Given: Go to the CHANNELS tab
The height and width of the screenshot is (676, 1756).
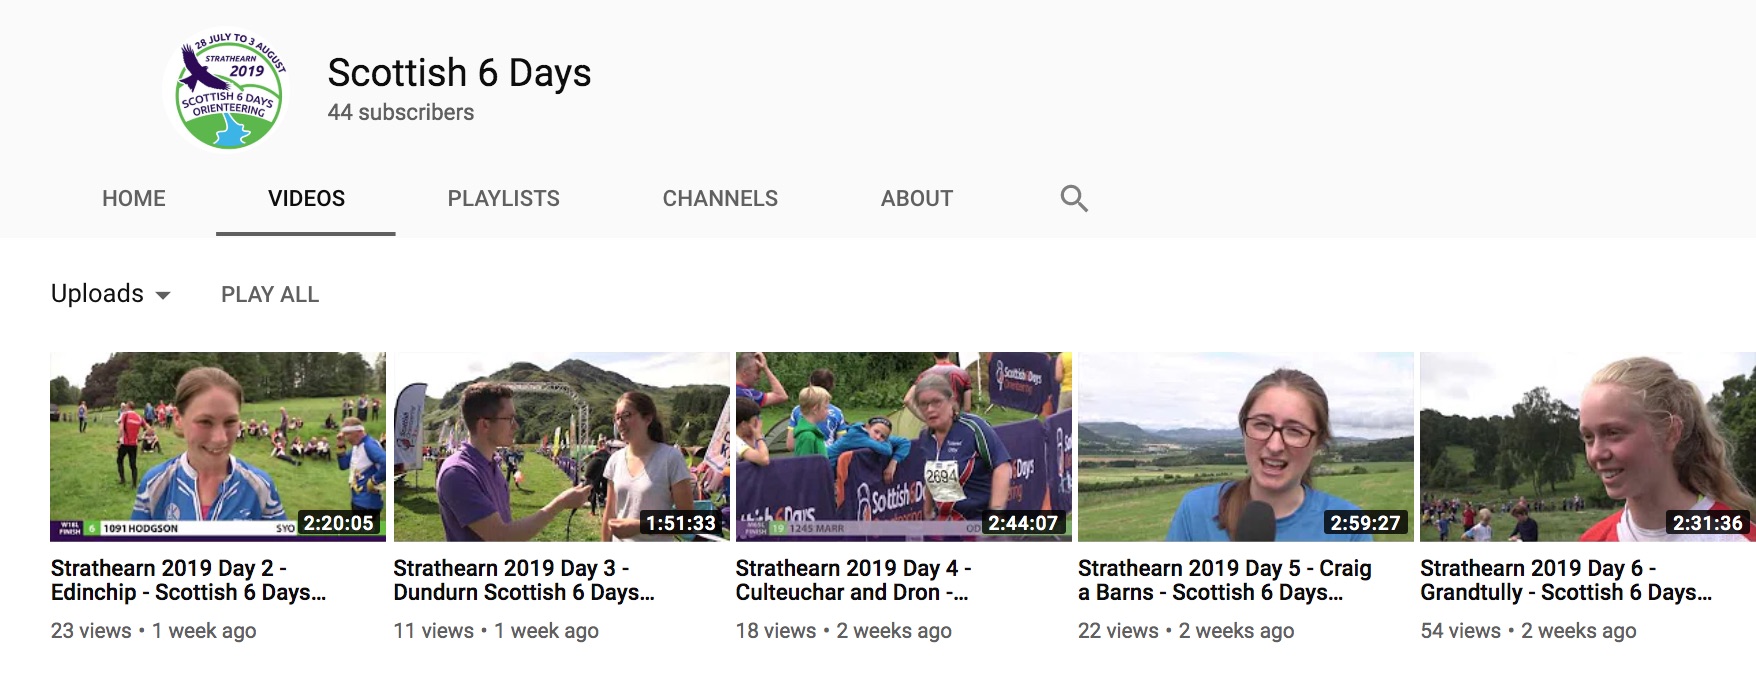Looking at the screenshot, I should (x=720, y=198).
